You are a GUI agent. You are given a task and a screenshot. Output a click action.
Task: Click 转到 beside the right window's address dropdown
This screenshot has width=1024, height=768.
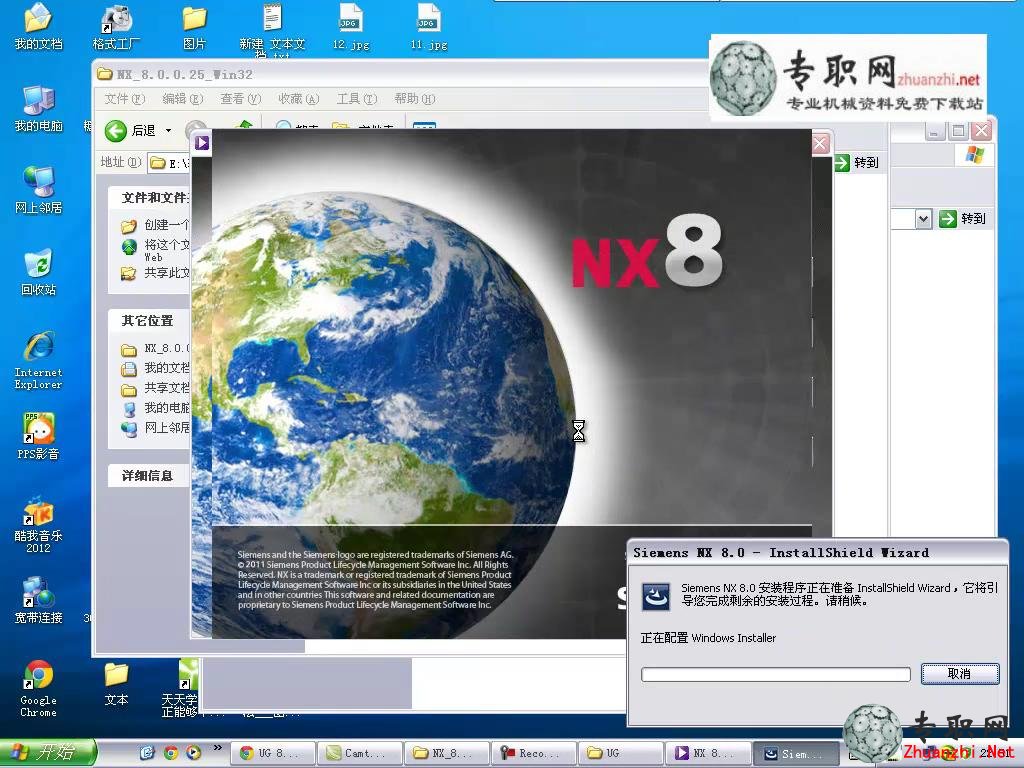pyautogui.click(x=962, y=219)
